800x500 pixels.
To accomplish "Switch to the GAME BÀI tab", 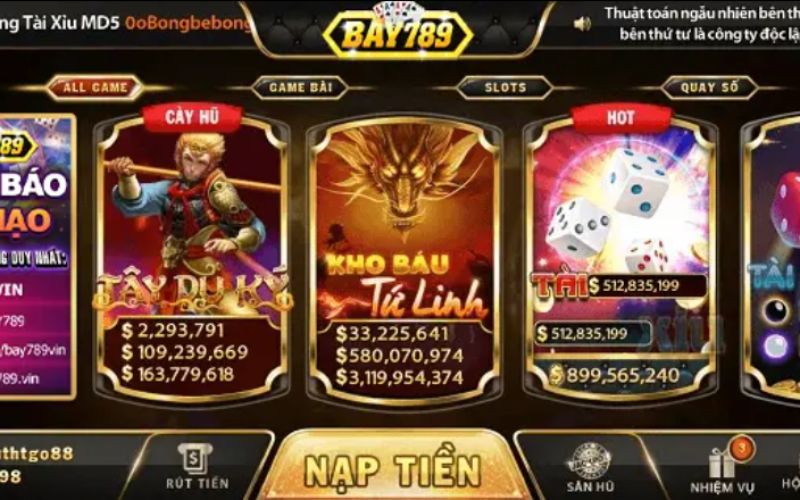I will (300, 87).
